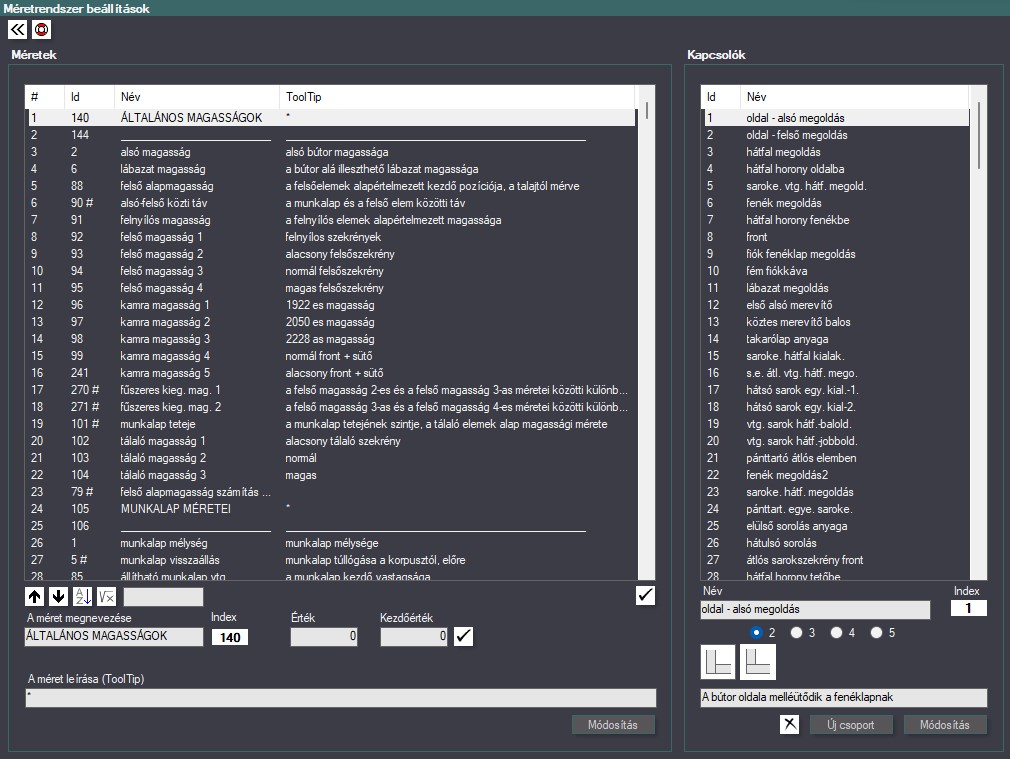Click the X delete icon in Kapcsolók

790,724
